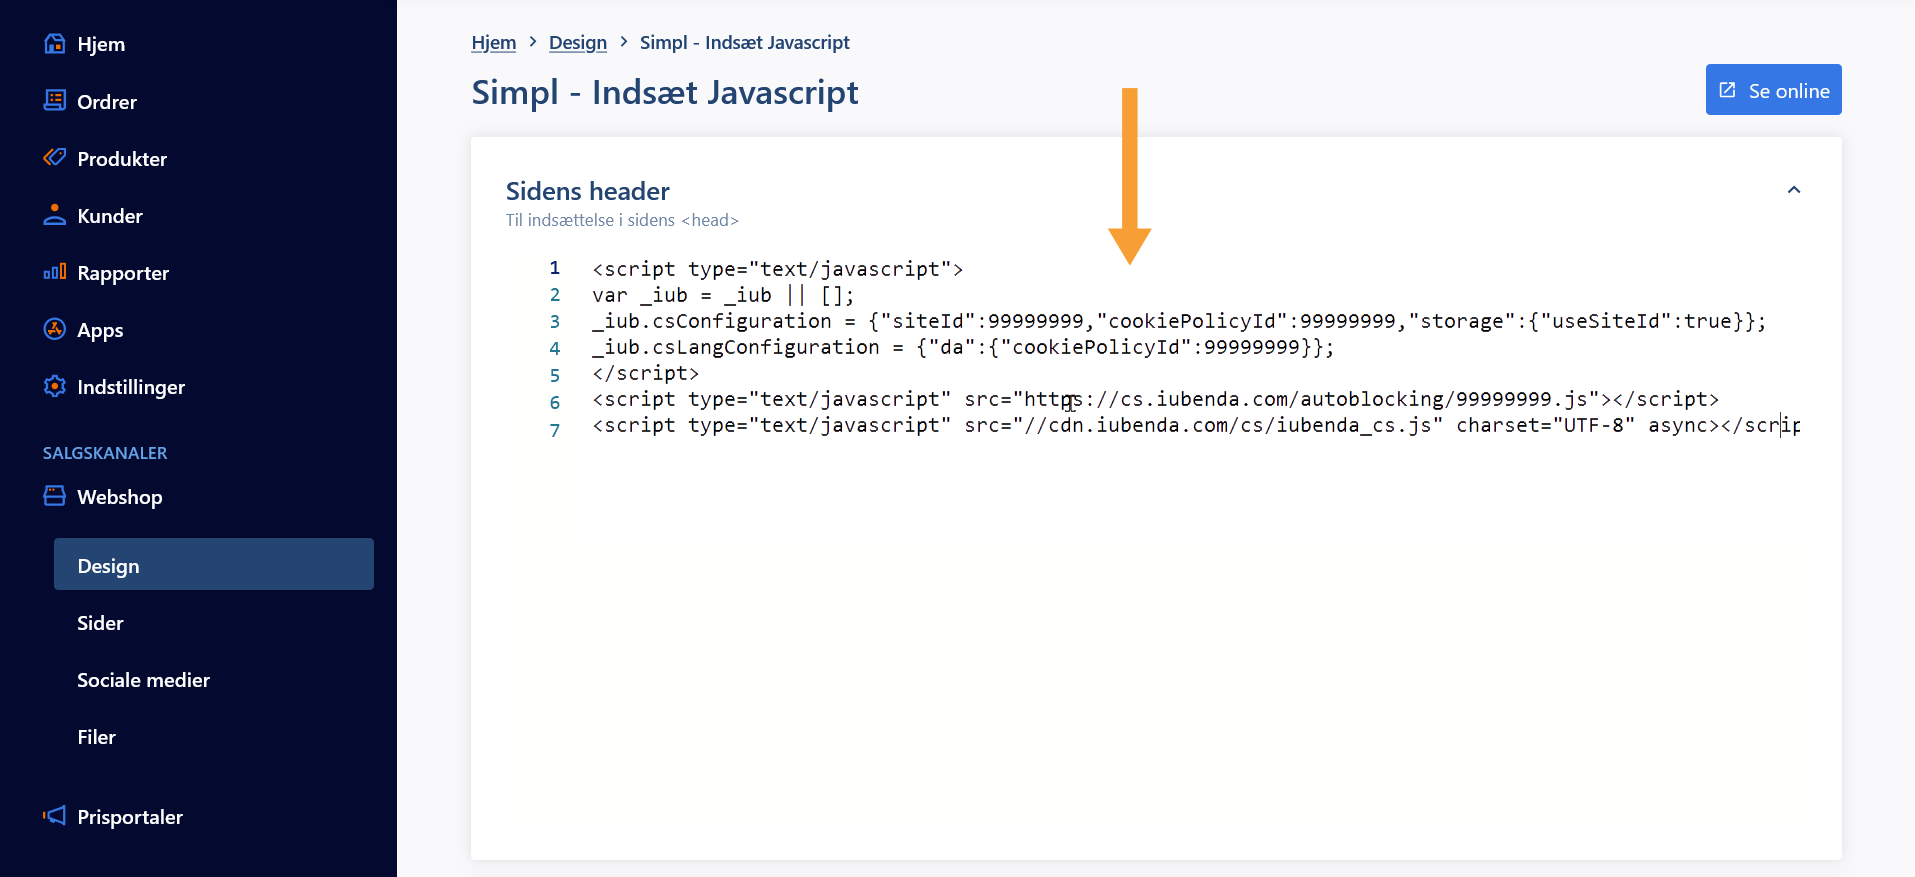Click the Webshop storefront icon
This screenshot has width=1915, height=877.
(x=55, y=496)
